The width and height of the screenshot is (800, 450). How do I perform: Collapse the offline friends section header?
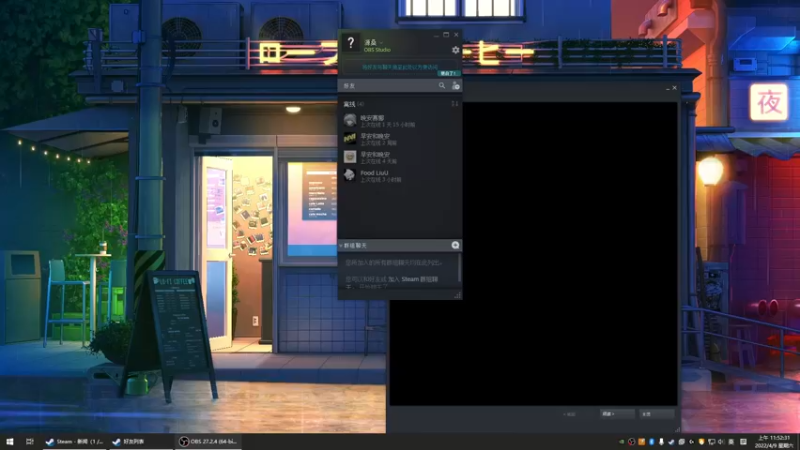pos(354,104)
